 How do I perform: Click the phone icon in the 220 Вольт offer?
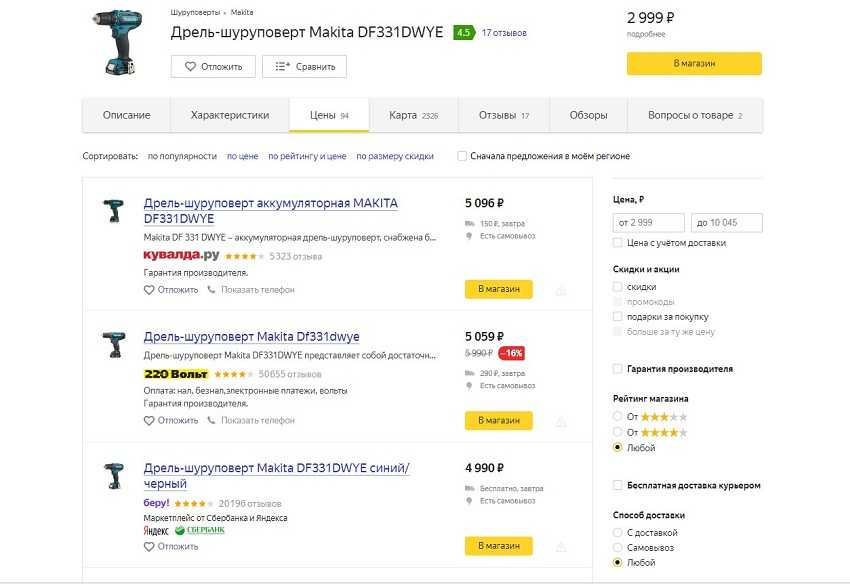click(211, 421)
